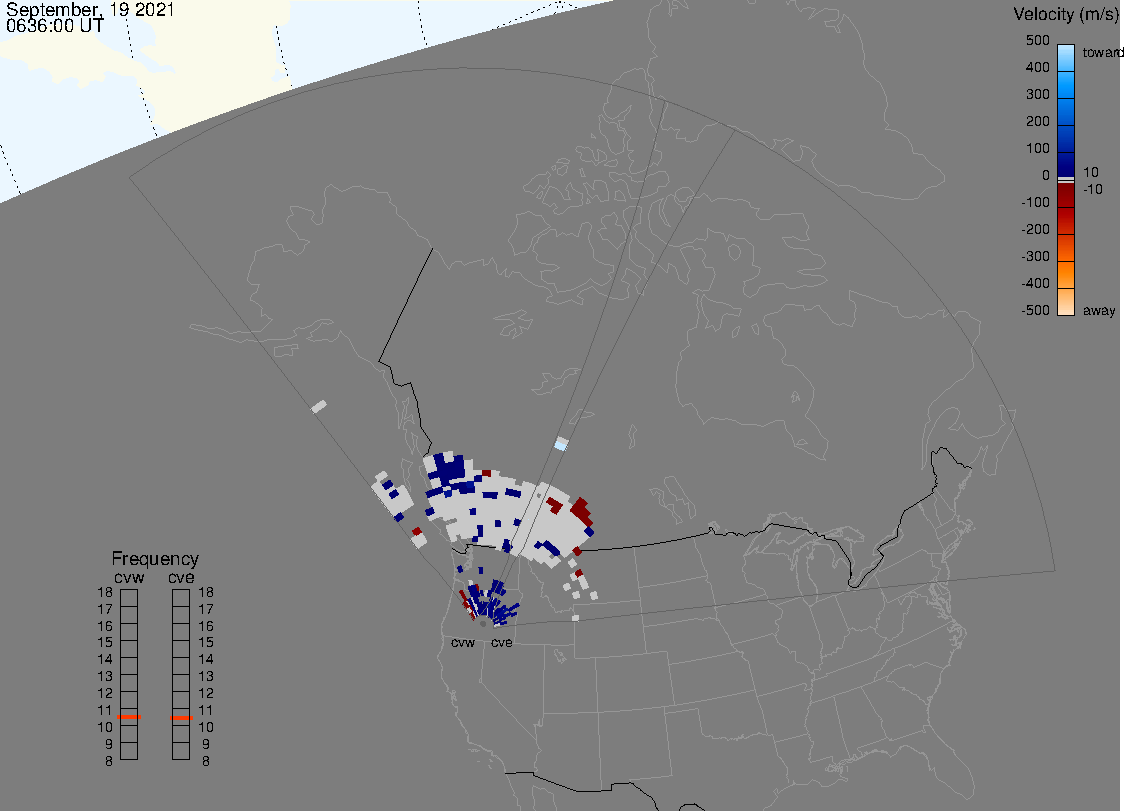Click the 'cvw' radar station label on map
The image size is (1124, 811).
click(463, 642)
